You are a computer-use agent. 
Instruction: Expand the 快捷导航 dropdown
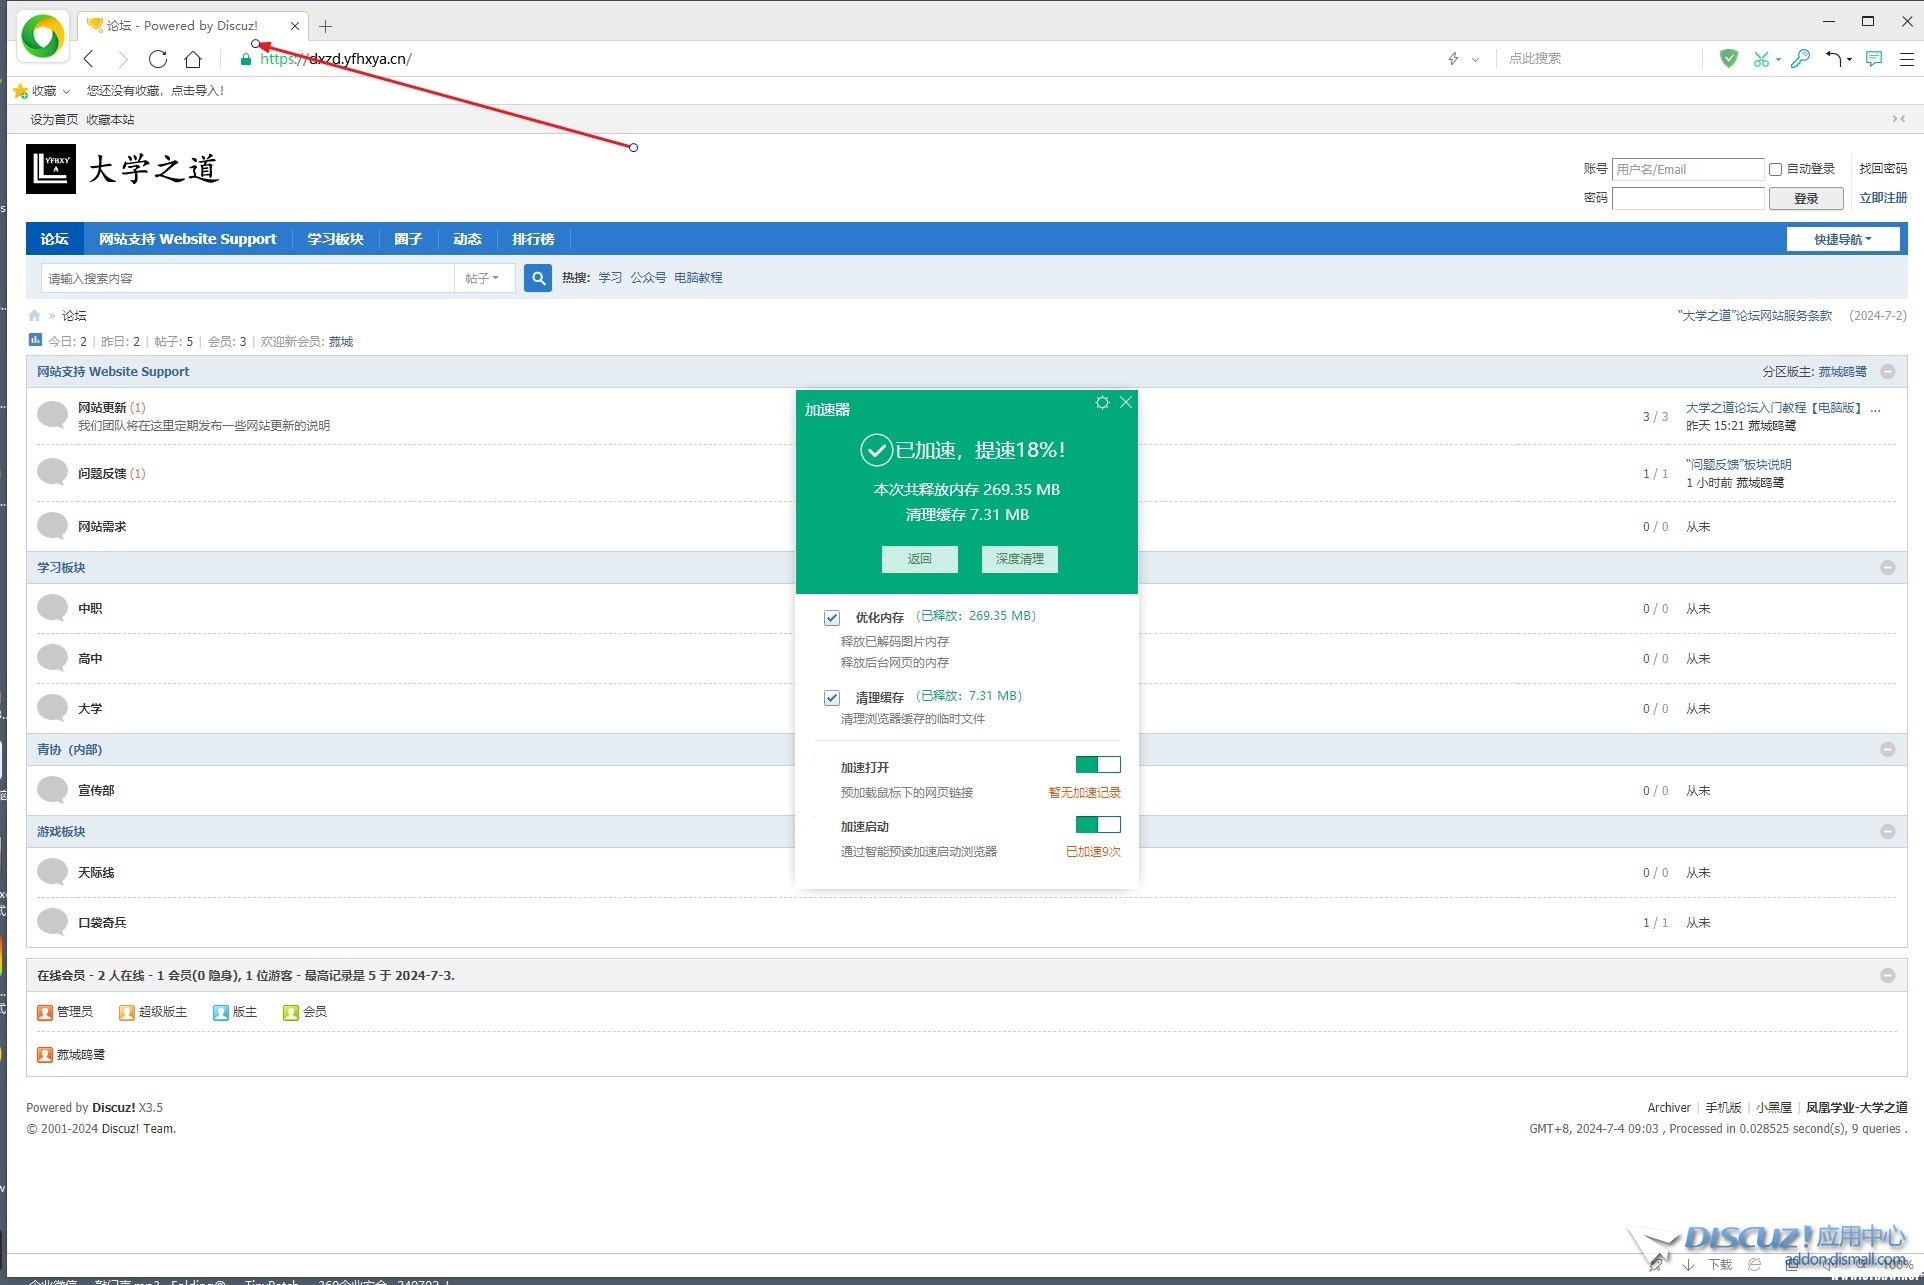pyautogui.click(x=1842, y=239)
